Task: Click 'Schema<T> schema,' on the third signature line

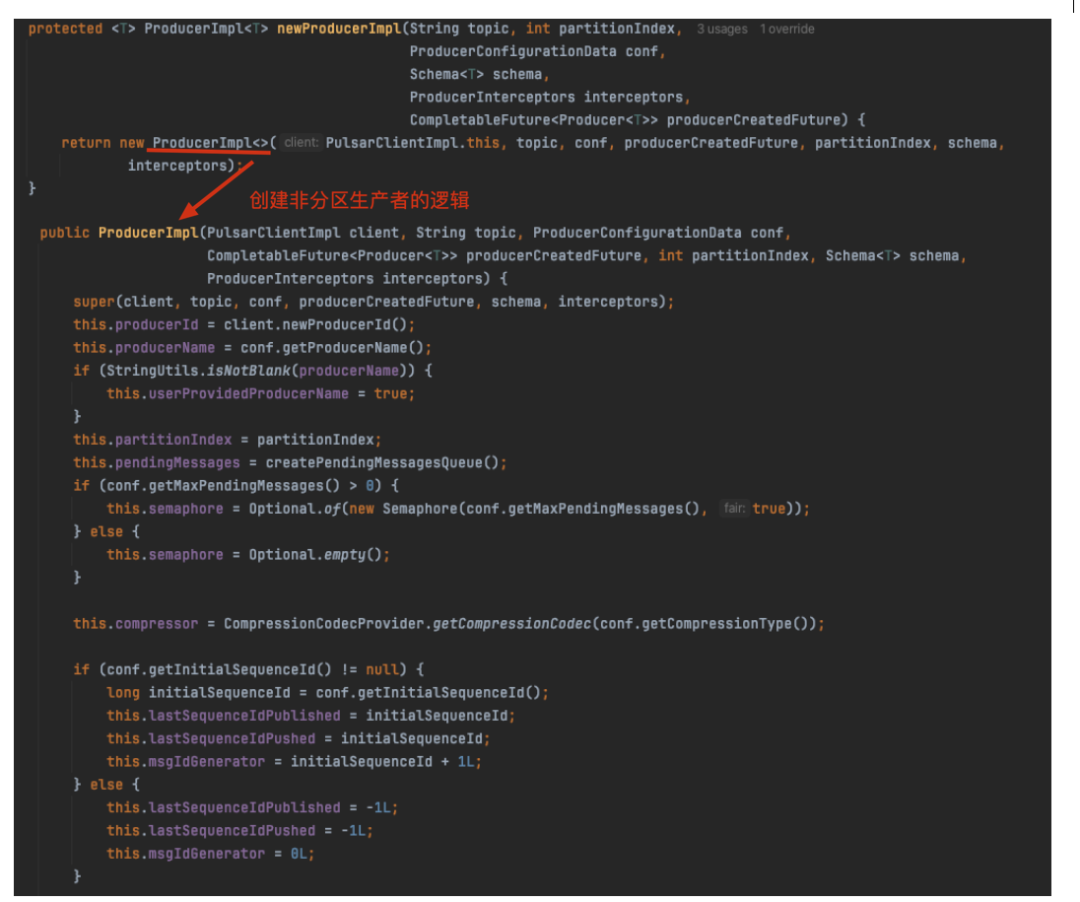Action: point(479,74)
